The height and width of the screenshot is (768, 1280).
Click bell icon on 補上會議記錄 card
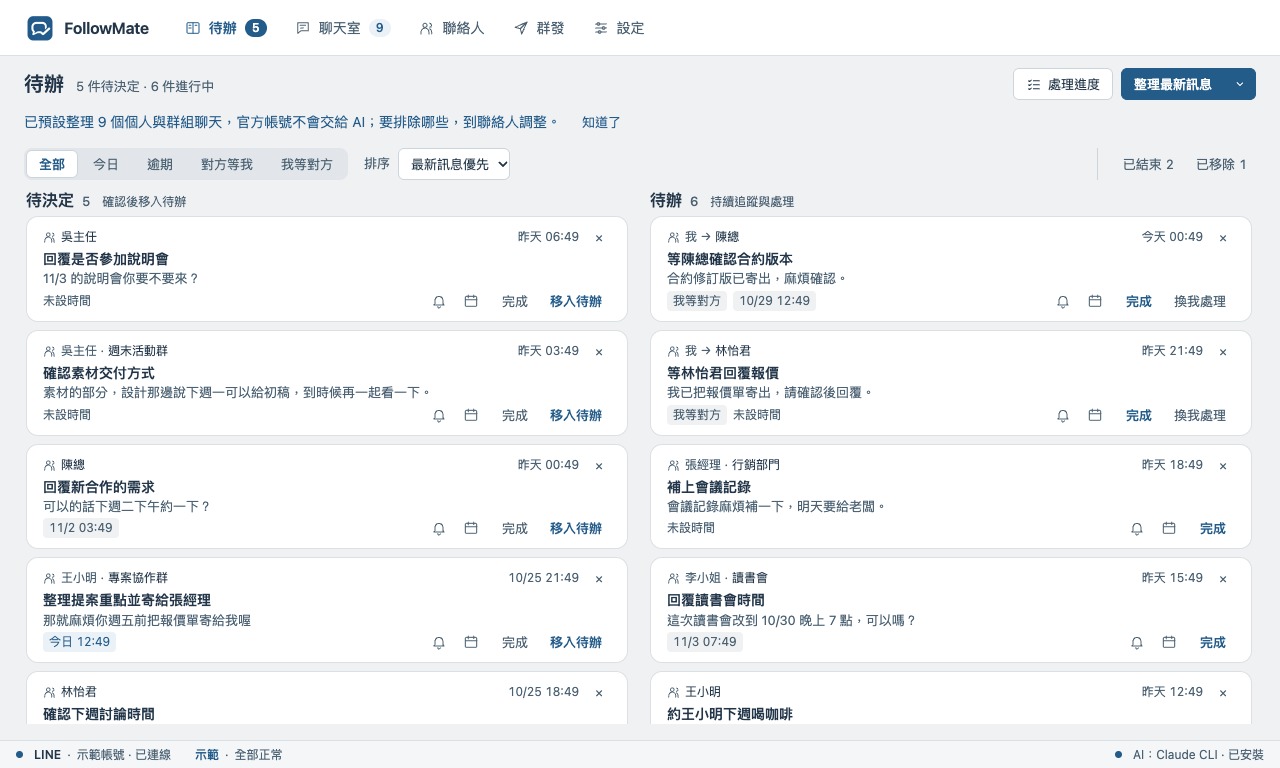point(1137,529)
